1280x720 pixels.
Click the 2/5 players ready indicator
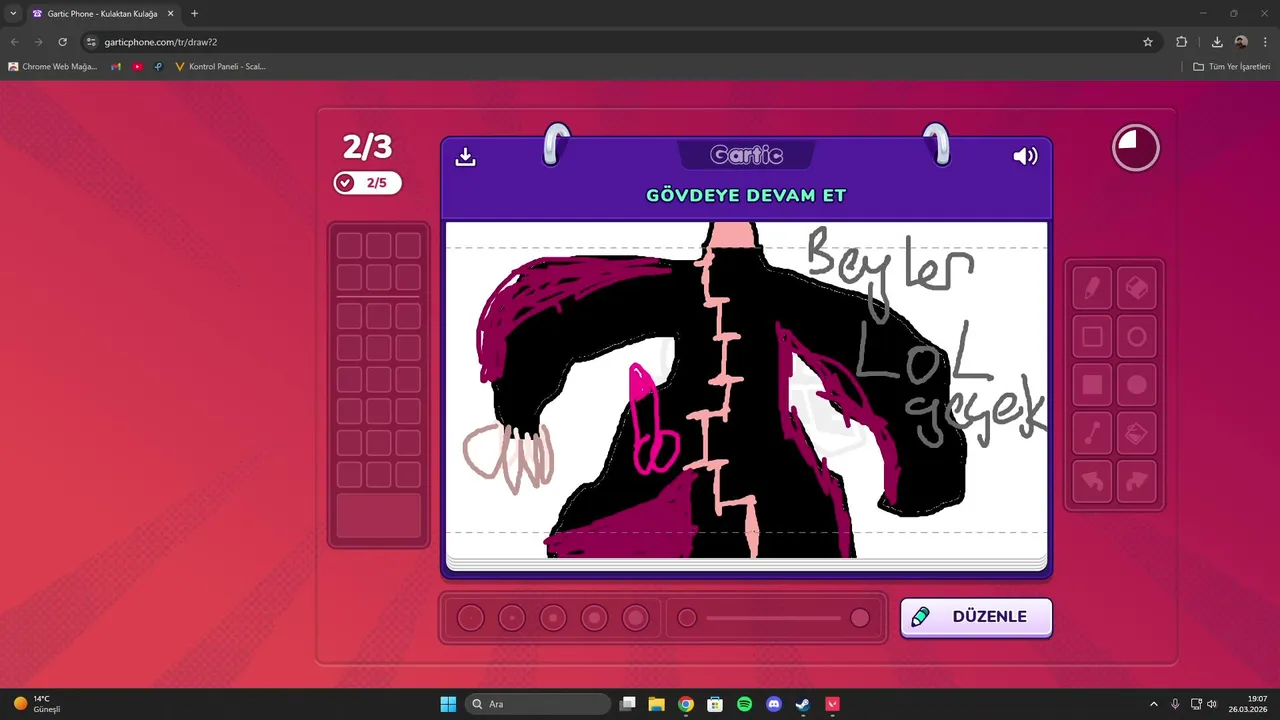pyautogui.click(x=367, y=183)
